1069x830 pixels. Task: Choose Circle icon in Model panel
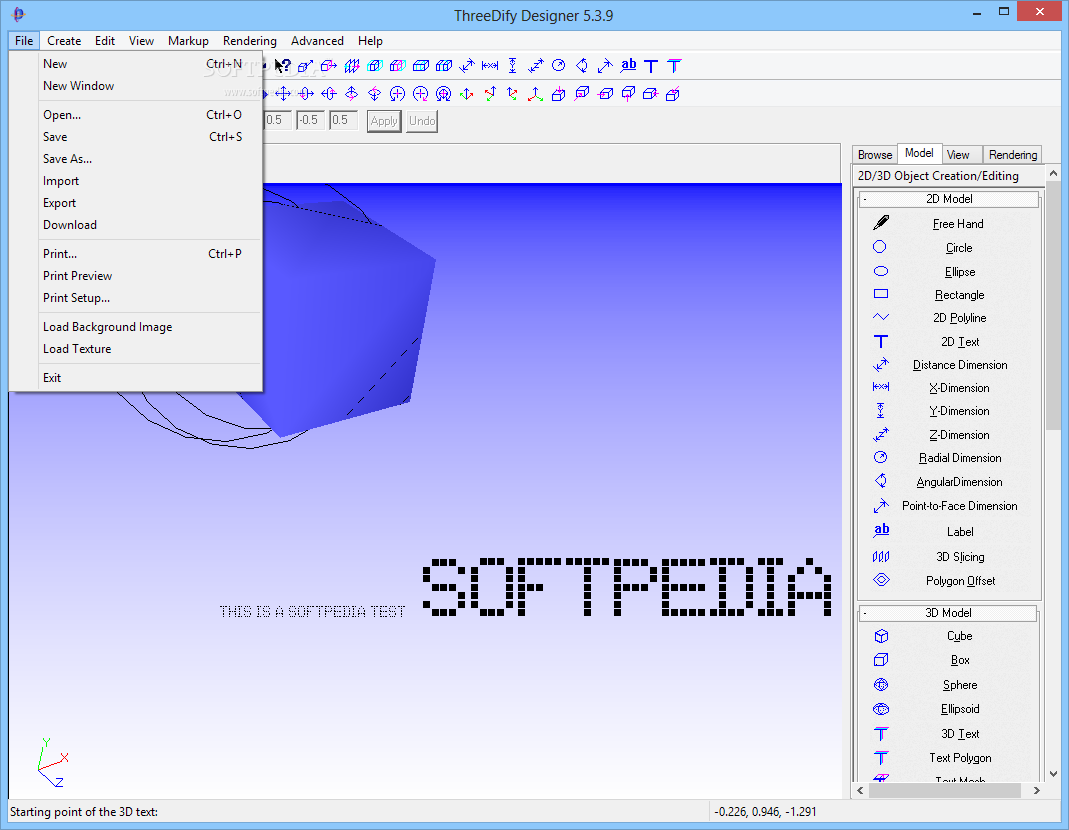click(x=880, y=247)
